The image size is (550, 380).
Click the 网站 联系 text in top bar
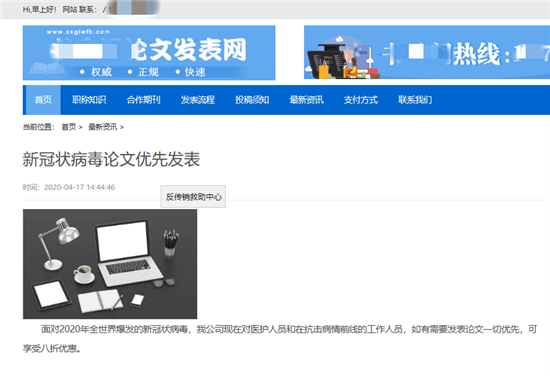tap(79, 9)
